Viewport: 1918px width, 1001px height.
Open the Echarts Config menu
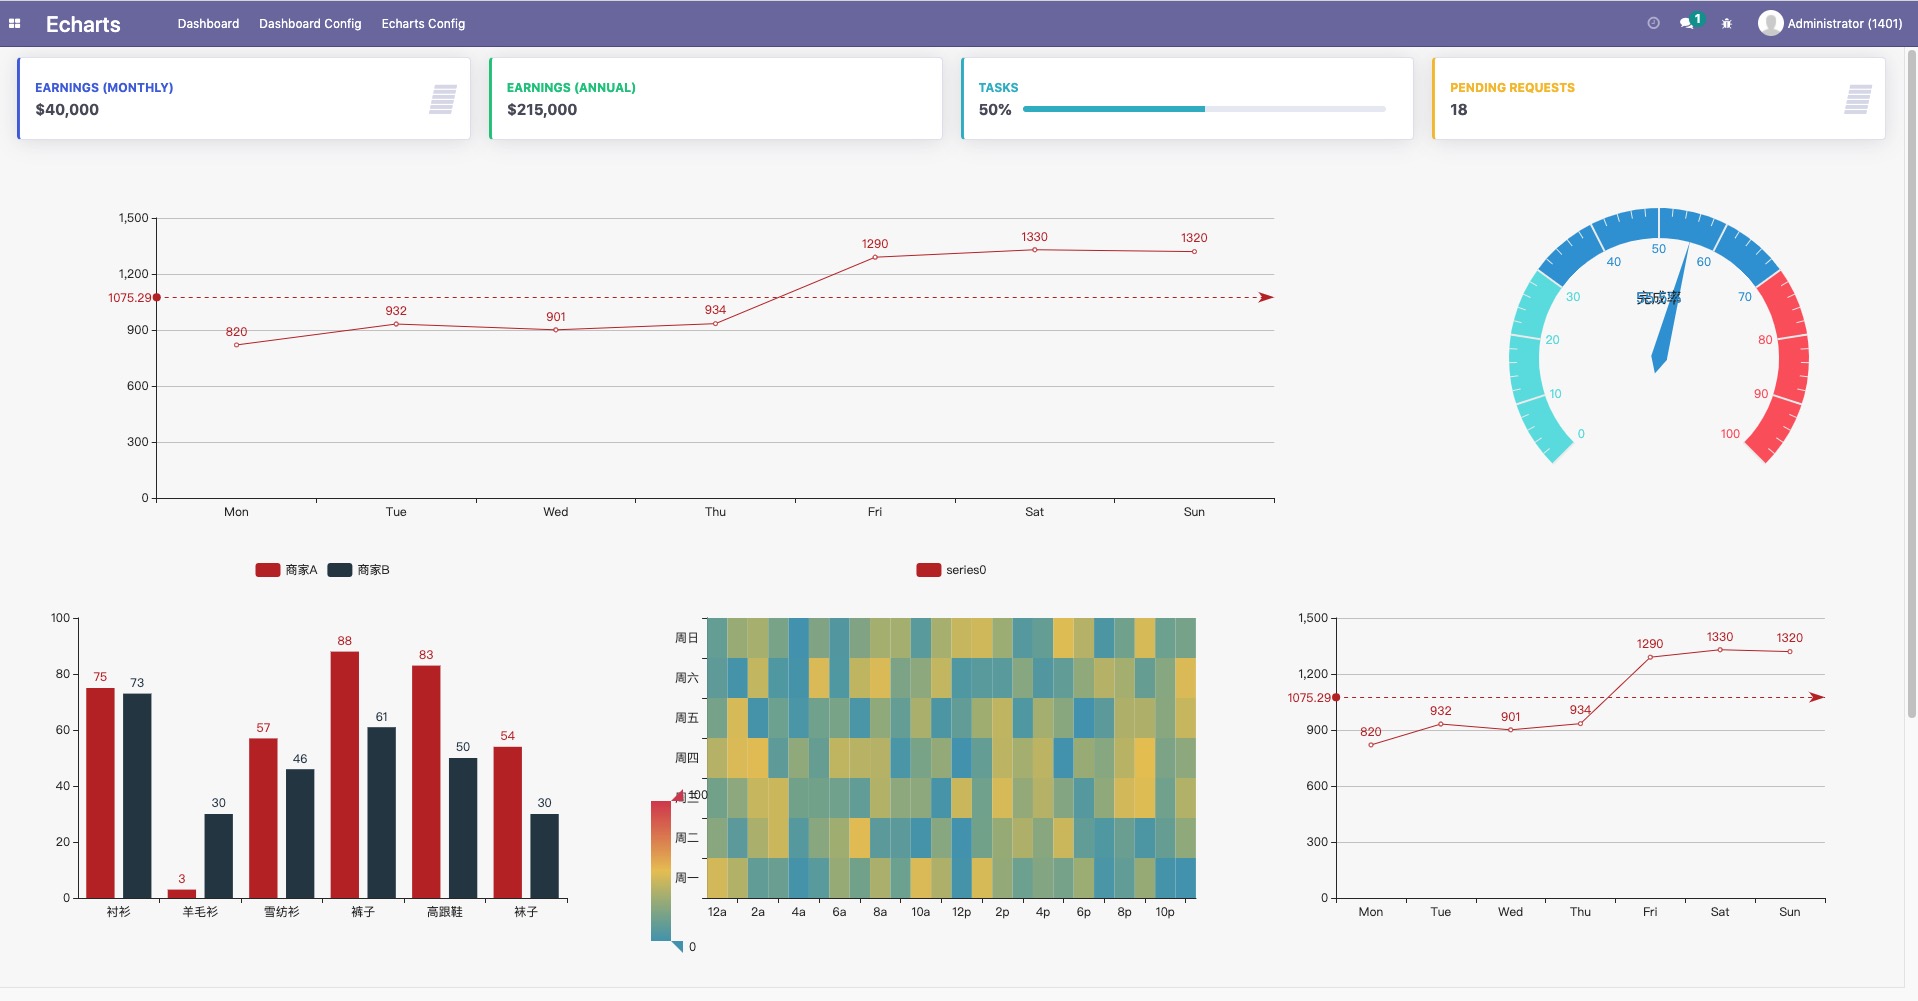pyautogui.click(x=423, y=23)
